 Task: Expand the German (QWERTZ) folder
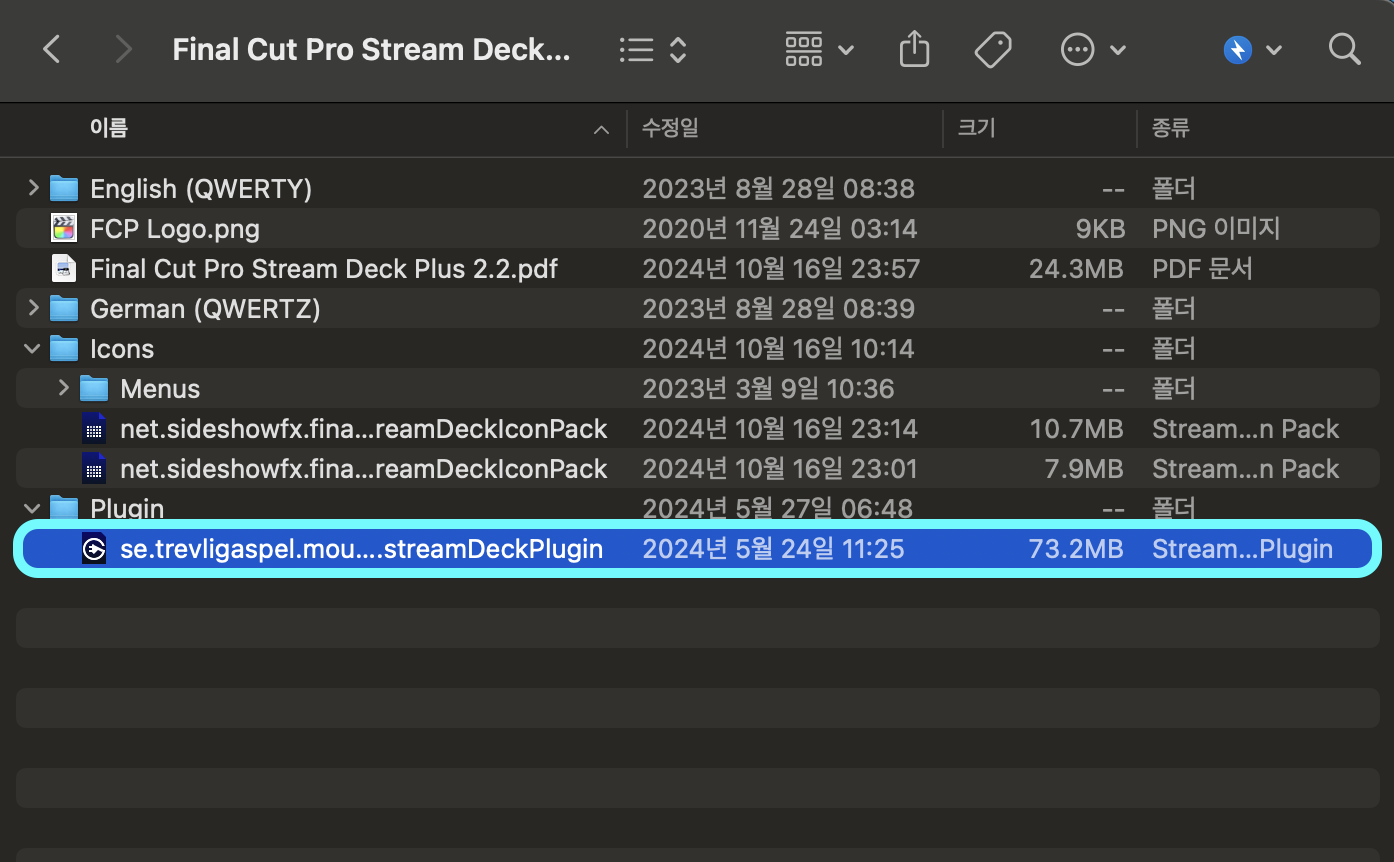(x=33, y=308)
